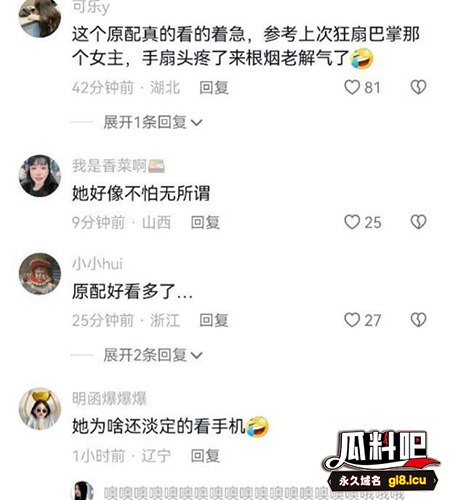Reply to the 辽宁 comment posted 1小时前
This screenshot has width=450, height=500.
[x=205, y=455]
